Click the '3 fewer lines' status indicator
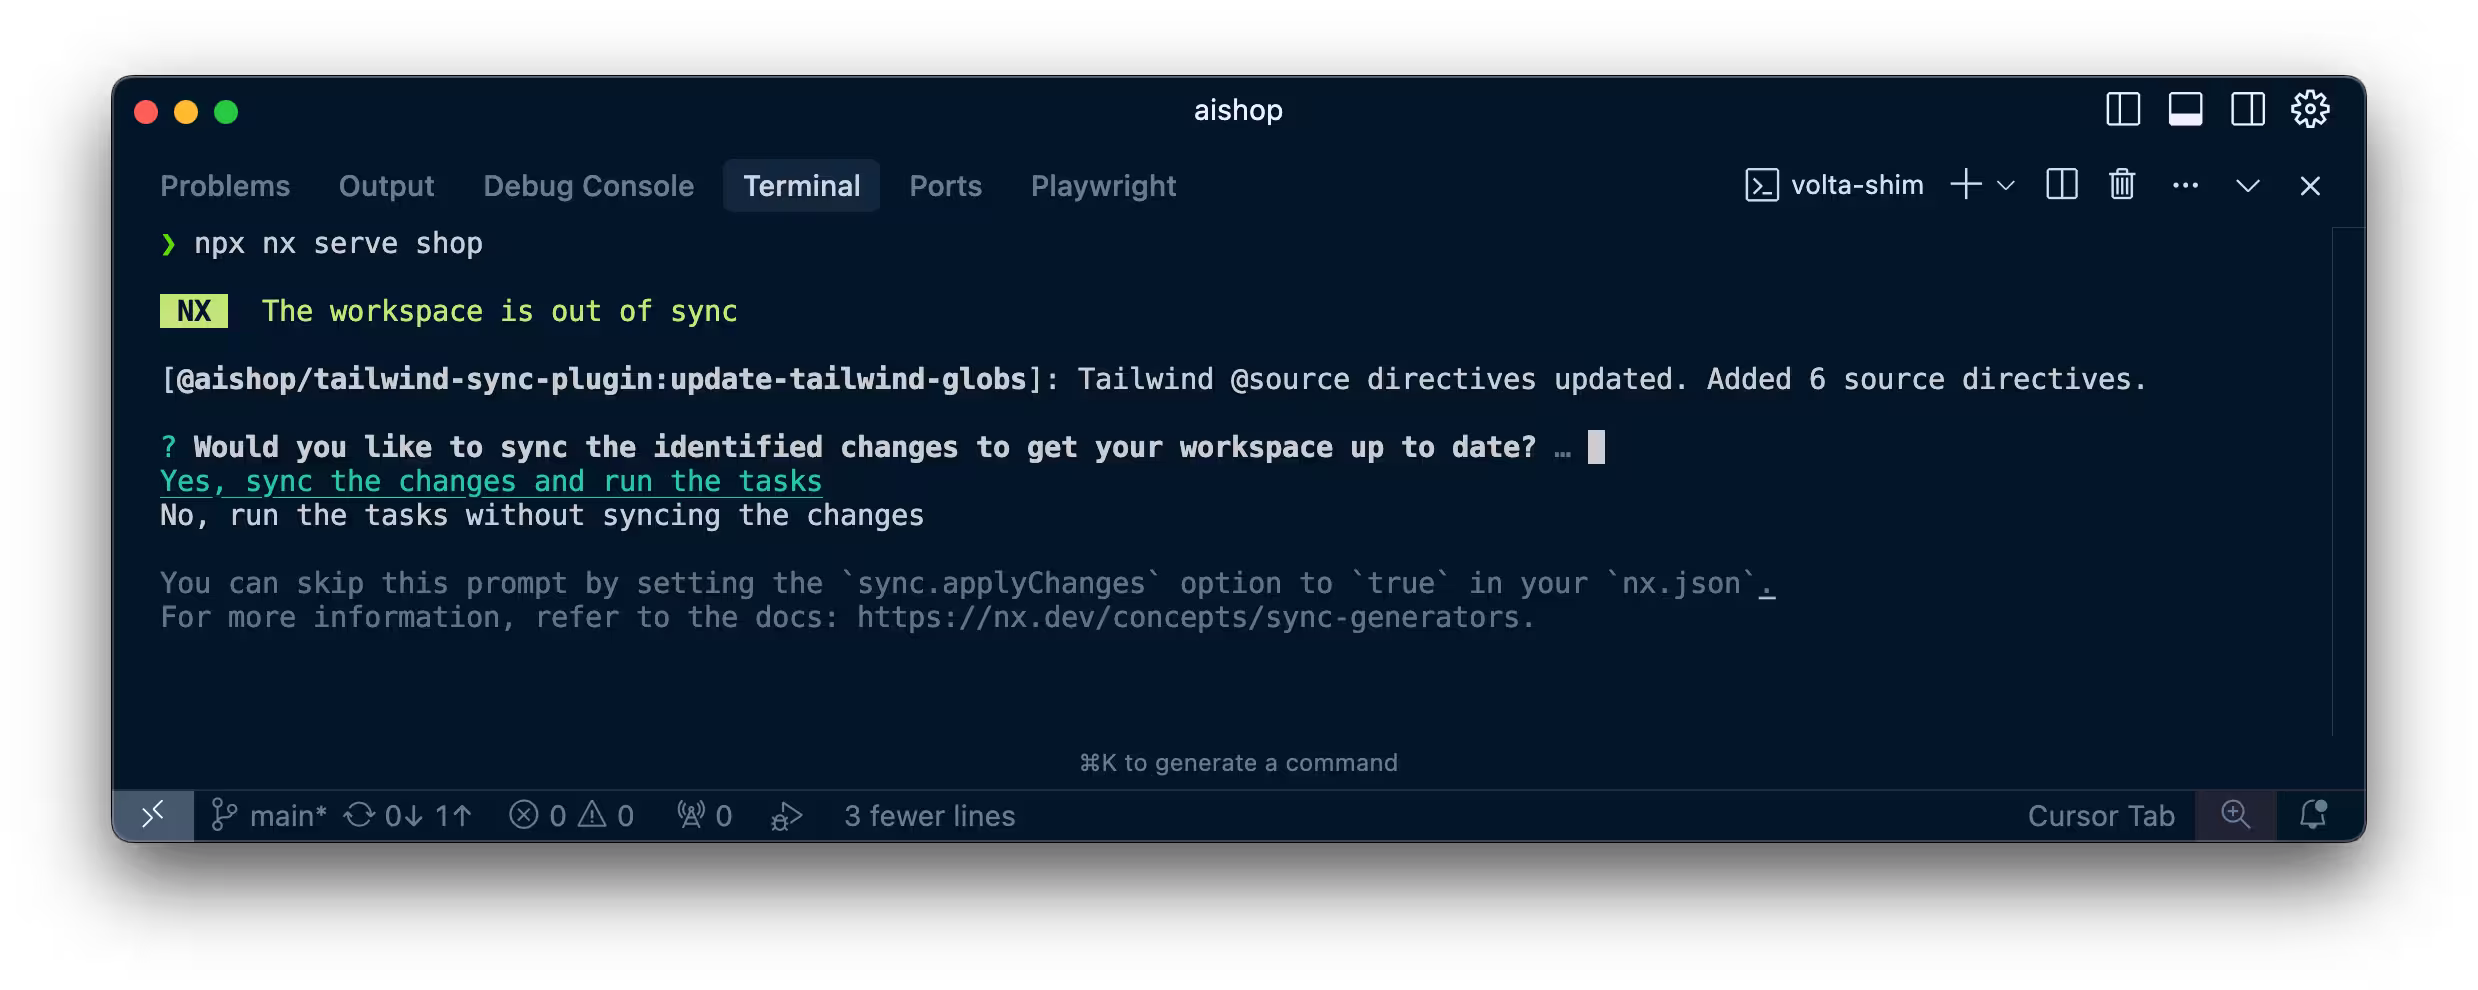 coord(930,815)
